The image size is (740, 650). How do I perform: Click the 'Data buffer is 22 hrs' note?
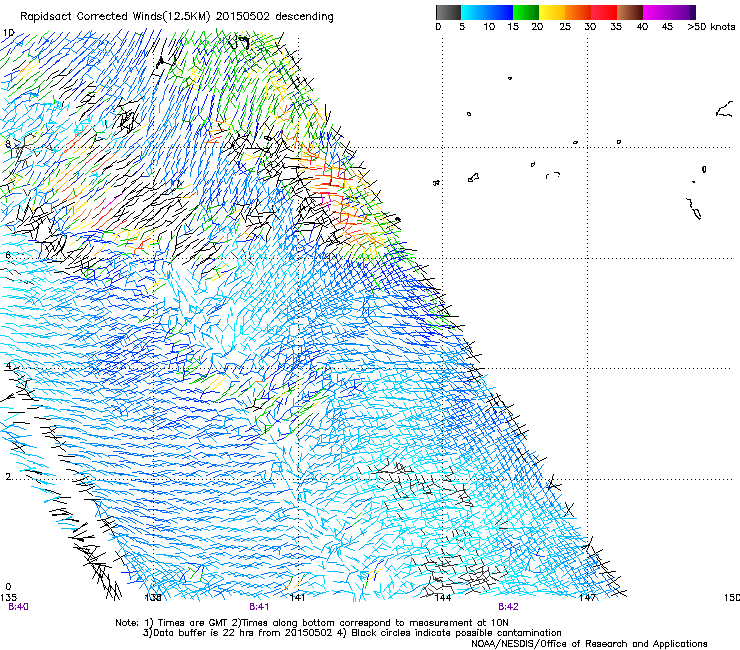(x=353, y=633)
